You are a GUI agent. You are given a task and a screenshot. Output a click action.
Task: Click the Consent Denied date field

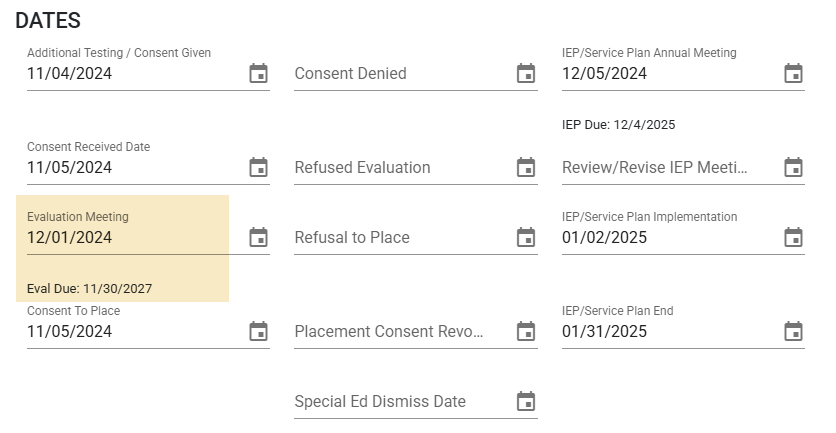[x=403, y=74]
